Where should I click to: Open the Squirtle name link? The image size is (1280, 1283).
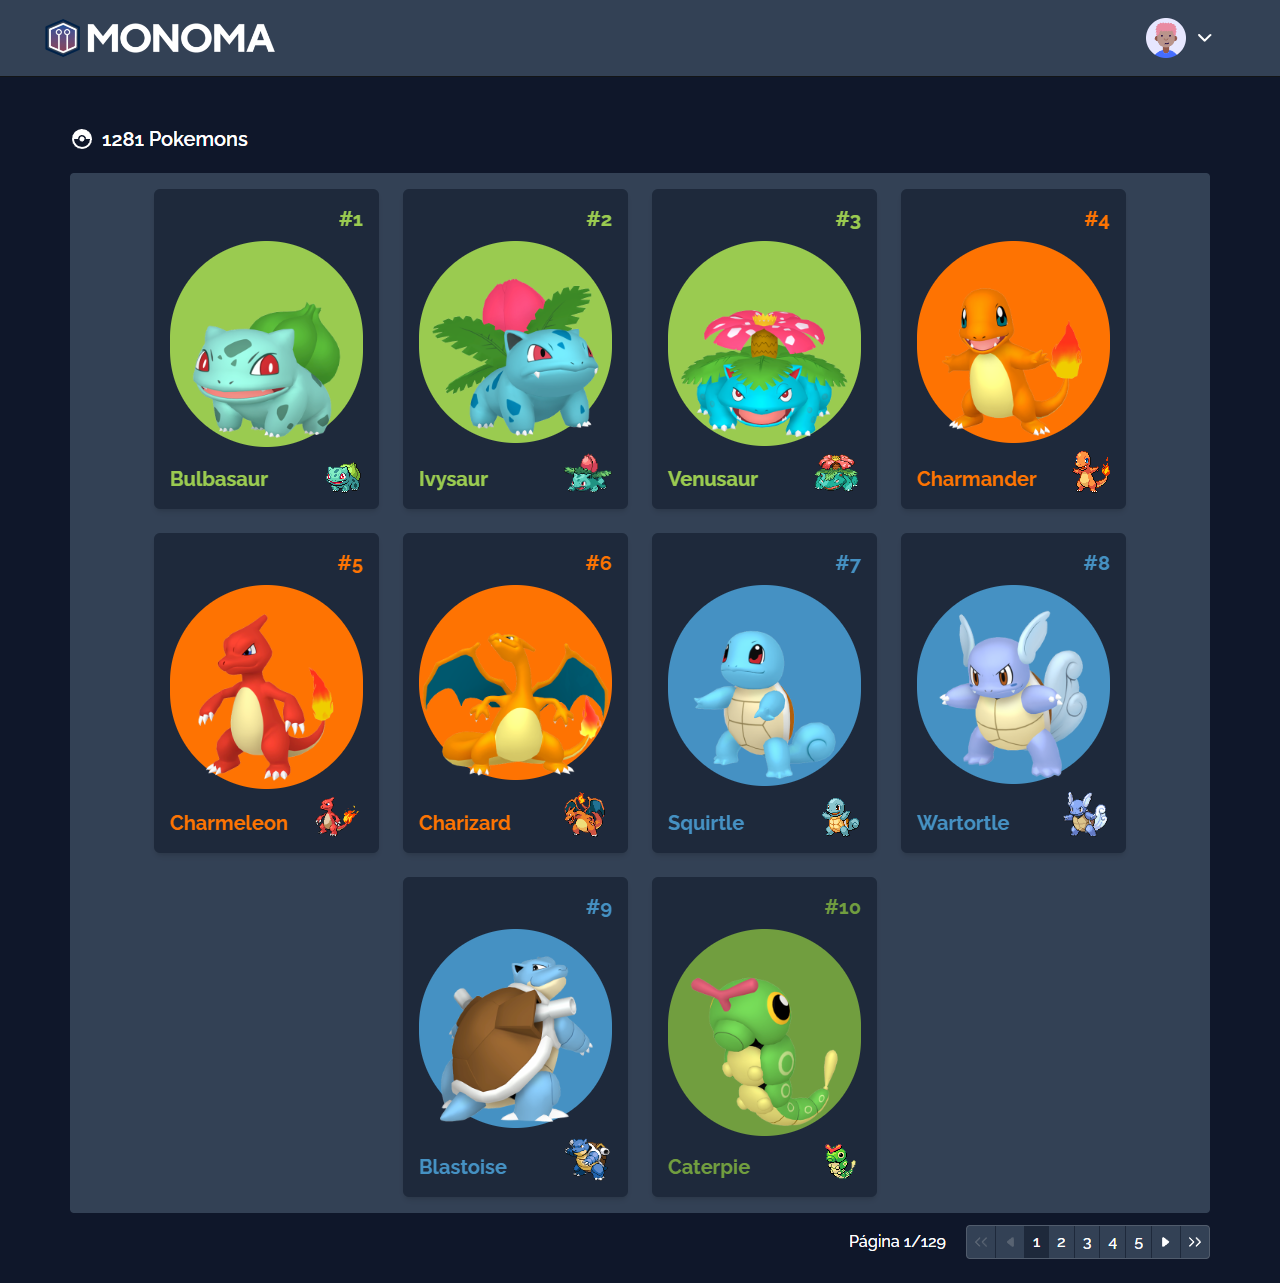[706, 823]
